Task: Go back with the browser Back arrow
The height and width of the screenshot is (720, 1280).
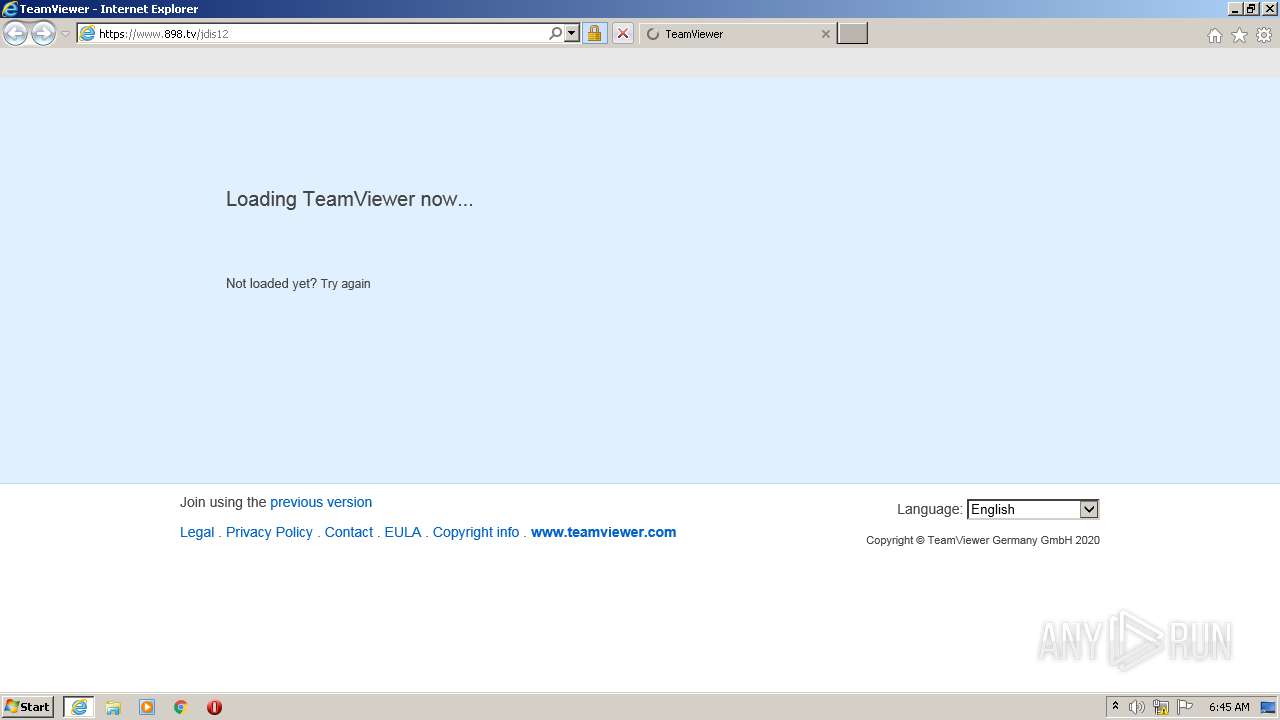Action: click(15, 34)
